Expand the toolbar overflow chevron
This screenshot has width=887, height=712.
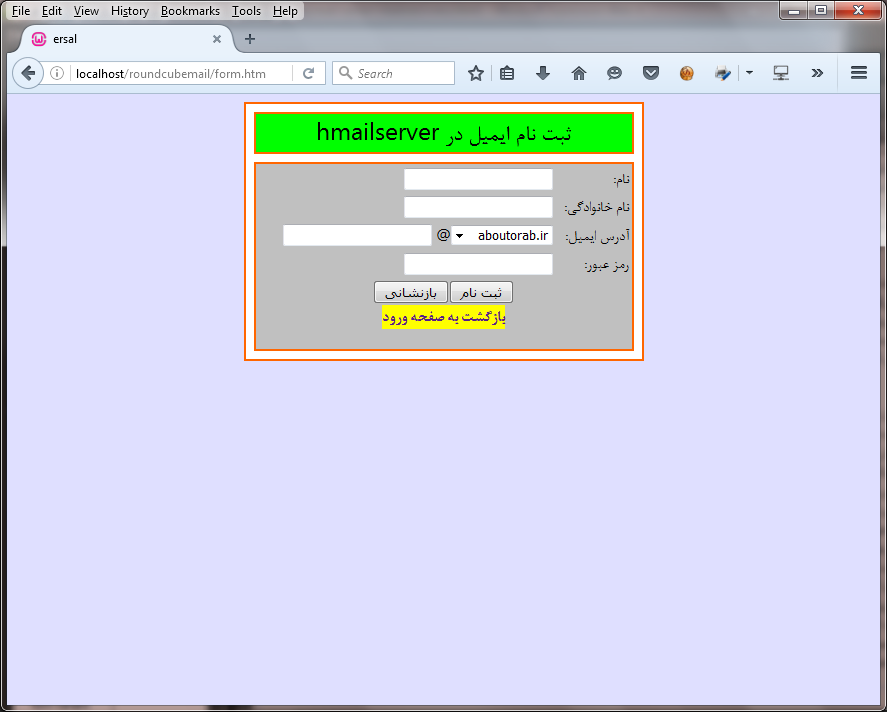point(817,73)
